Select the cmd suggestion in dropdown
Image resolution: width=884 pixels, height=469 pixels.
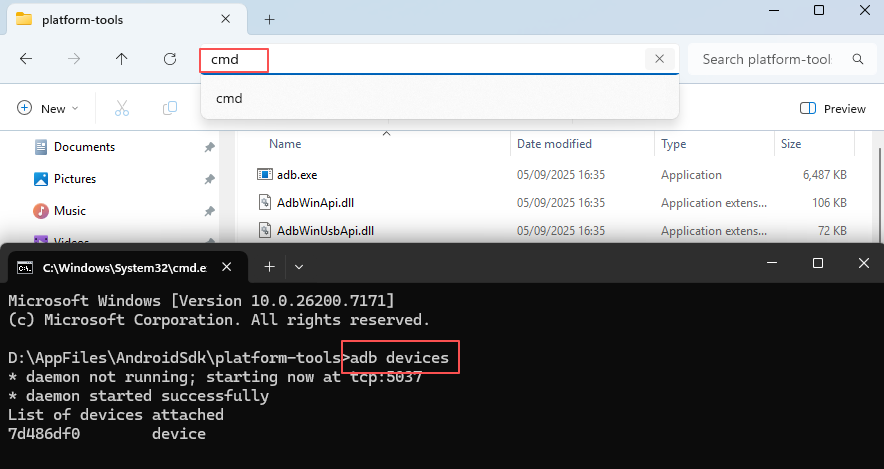[229, 98]
